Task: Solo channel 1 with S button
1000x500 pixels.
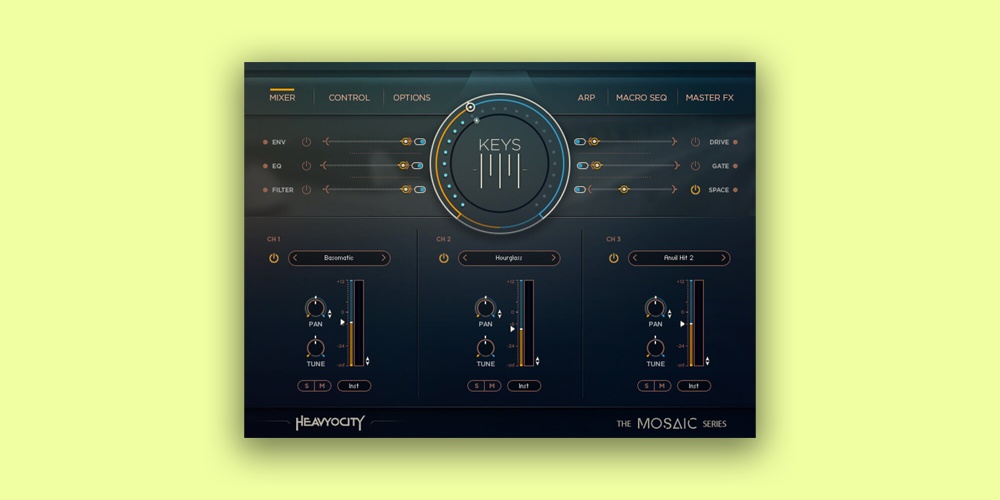Action: (306, 386)
